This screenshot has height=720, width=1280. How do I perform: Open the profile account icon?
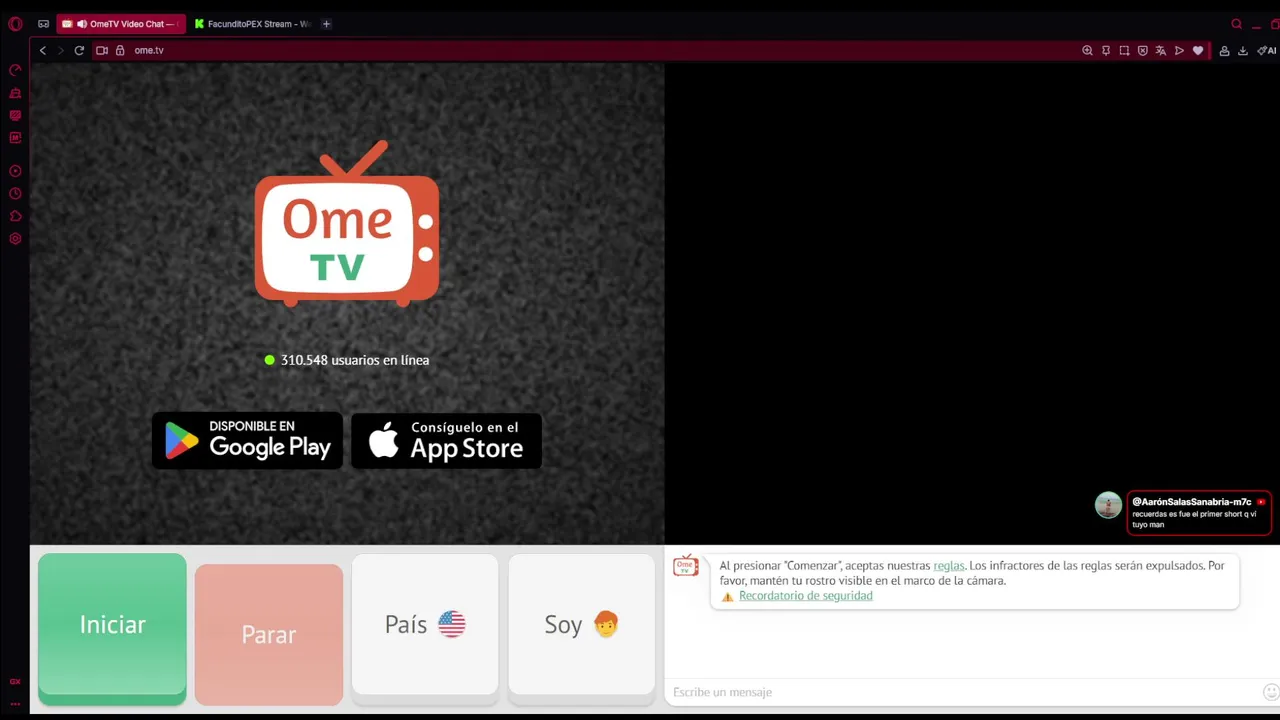1224,50
